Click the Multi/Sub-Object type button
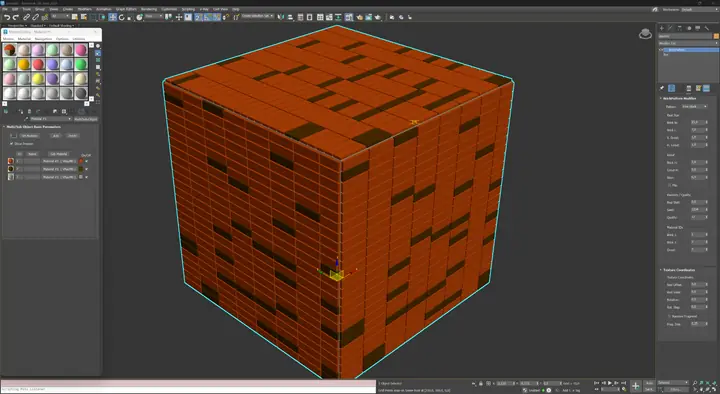The height and width of the screenshot is (394, 720). click(x=86, y=119)
